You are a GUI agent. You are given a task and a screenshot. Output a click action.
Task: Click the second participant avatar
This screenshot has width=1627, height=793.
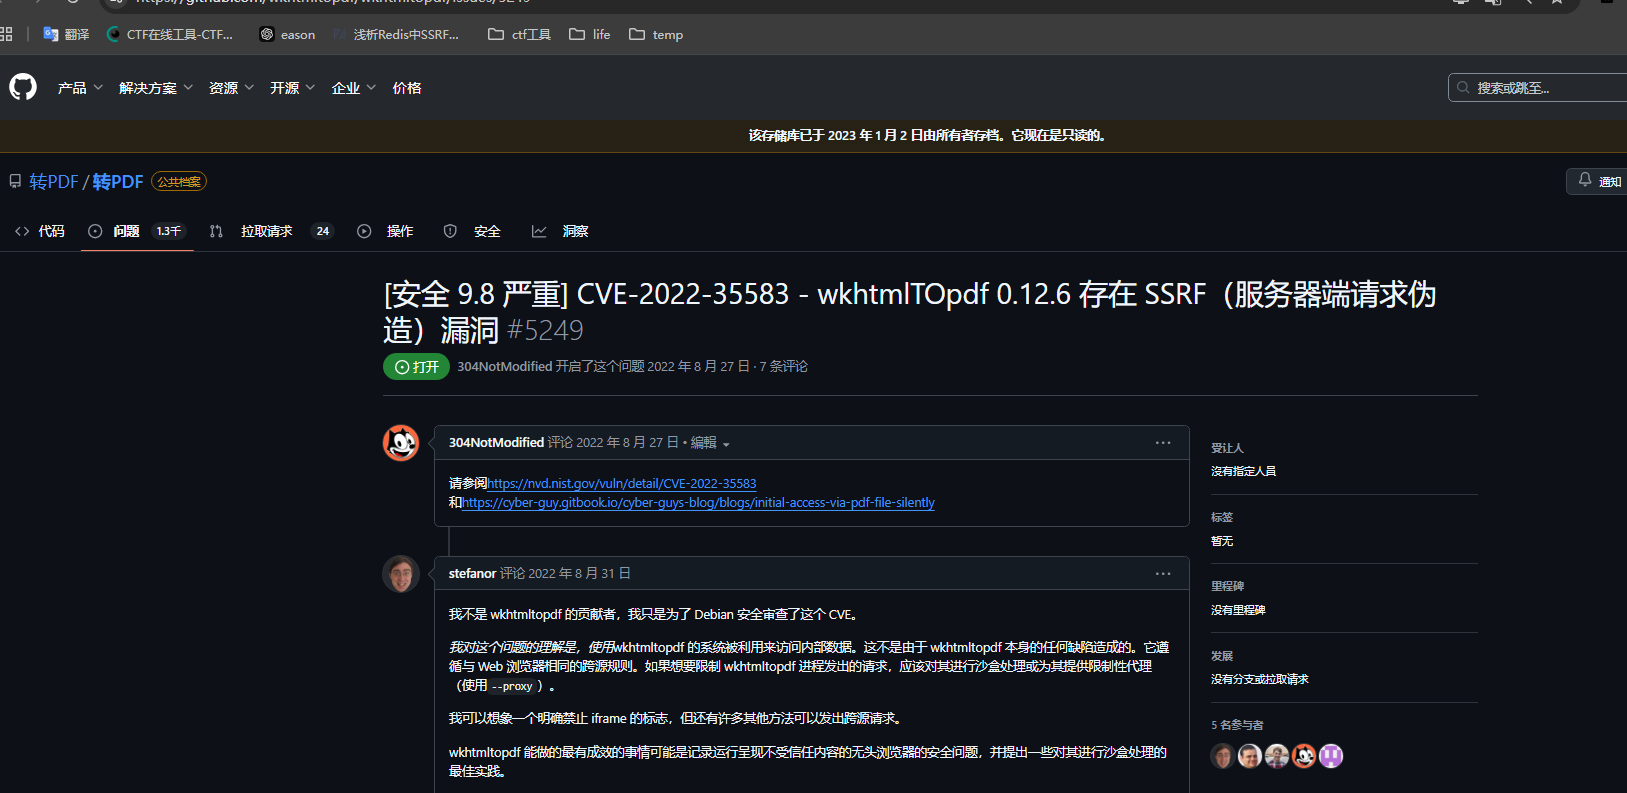click(1249, 756)
